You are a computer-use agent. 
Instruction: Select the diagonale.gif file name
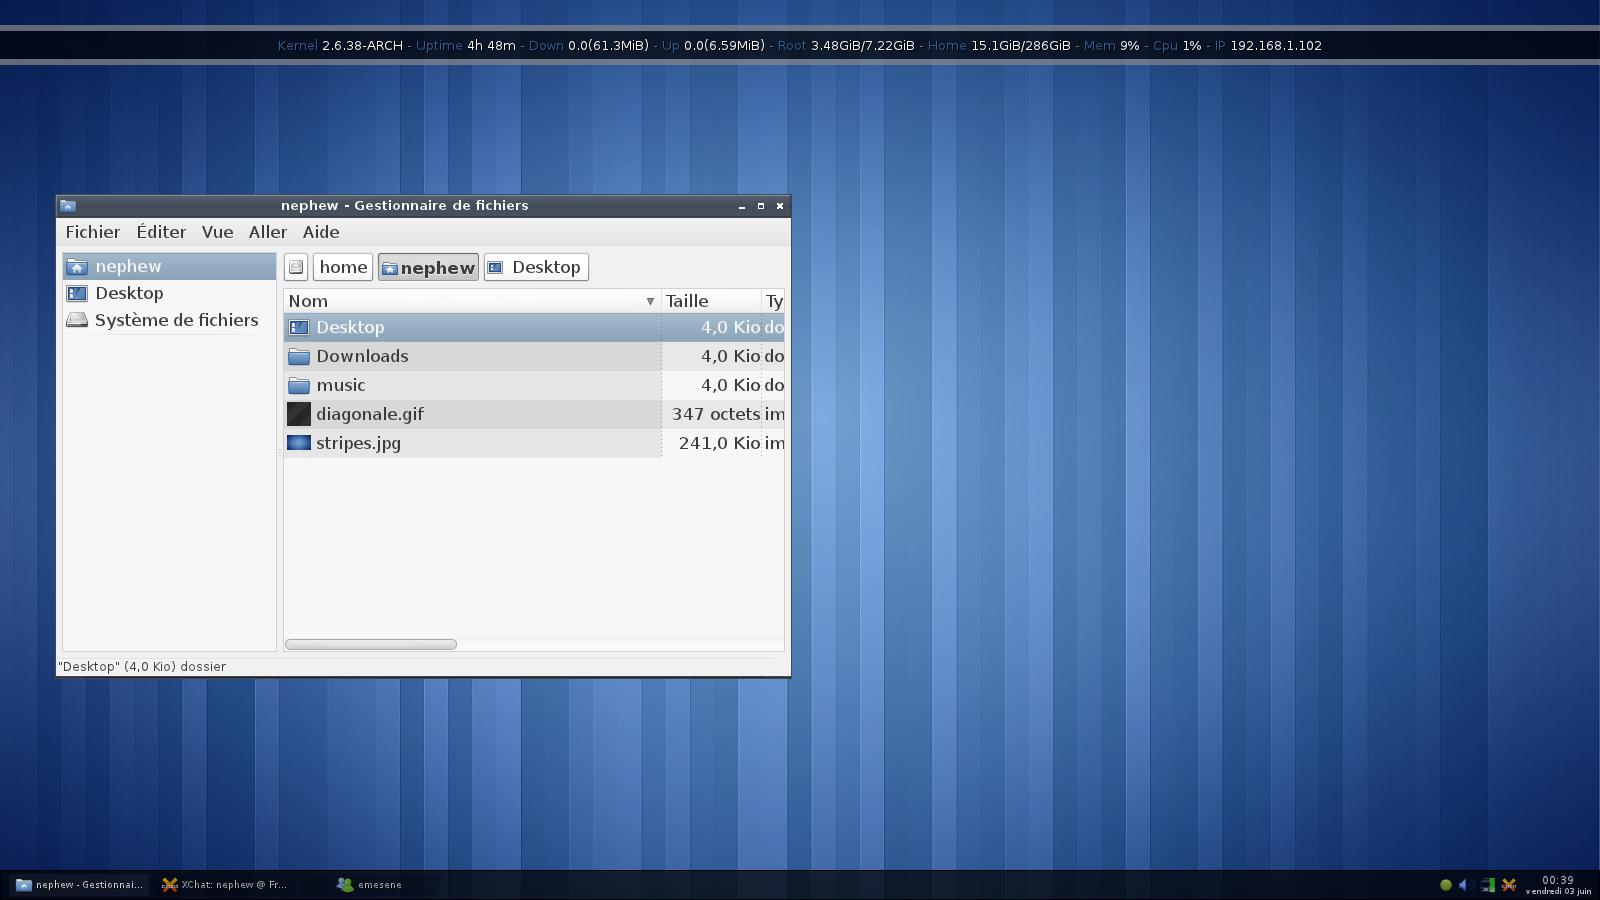pyautogui.click(x=370, y=414)
